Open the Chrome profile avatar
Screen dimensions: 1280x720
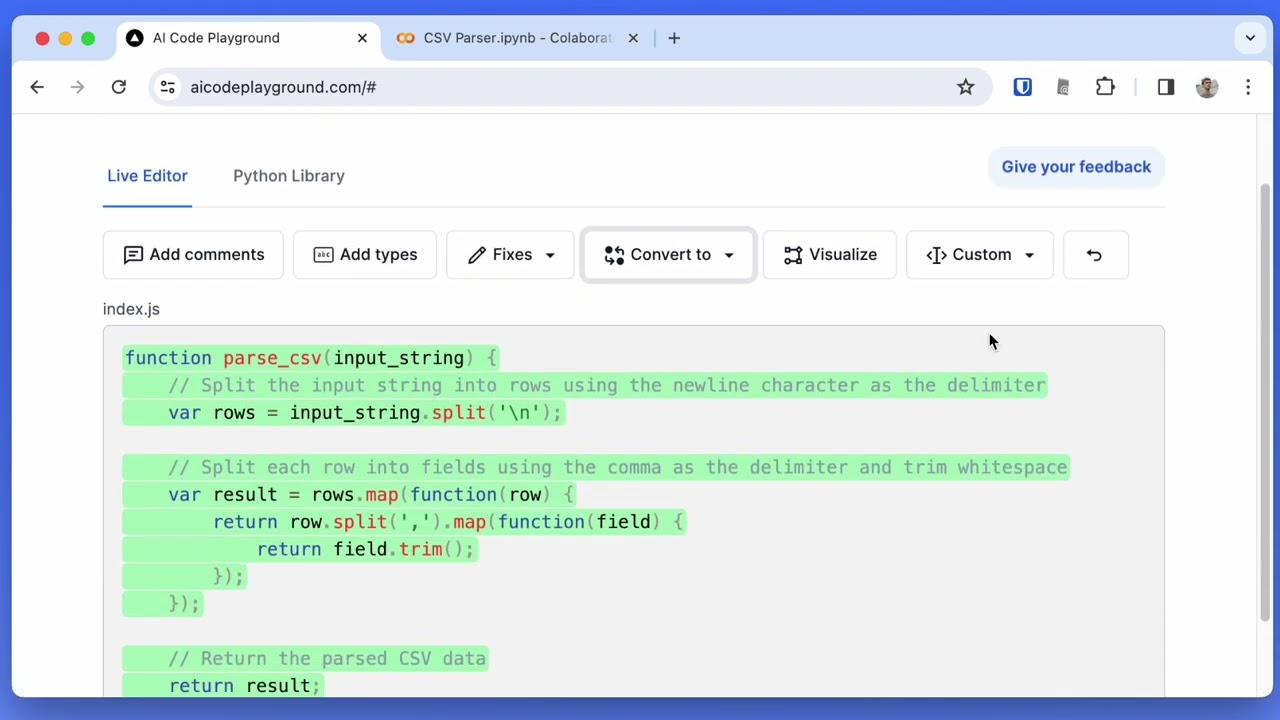coord(1207,87)
